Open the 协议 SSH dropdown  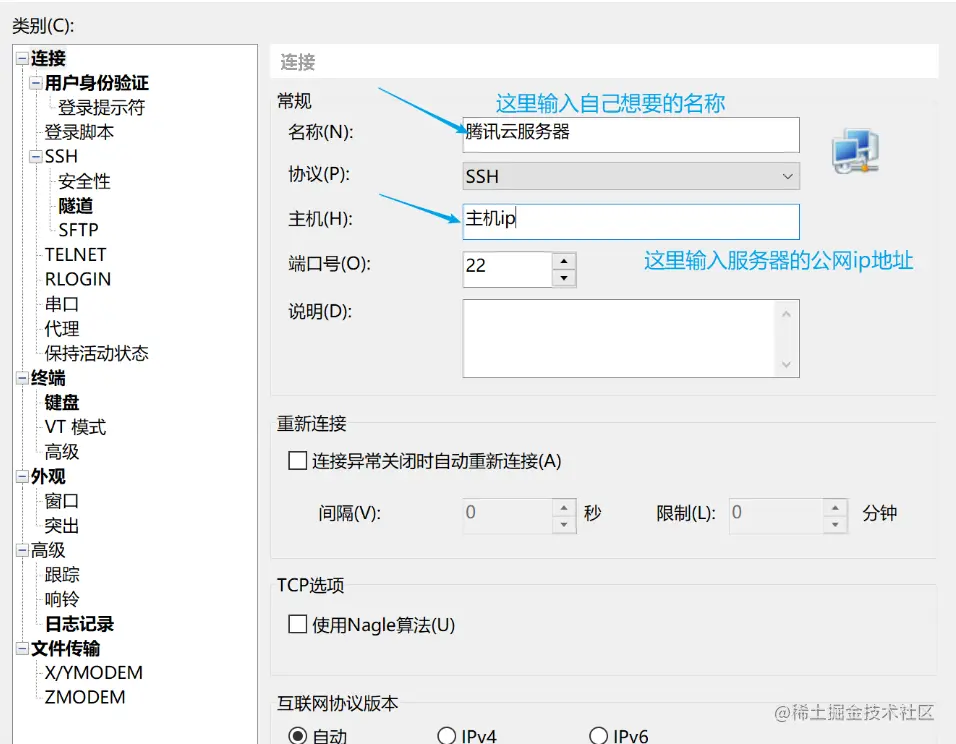[631, 176]
